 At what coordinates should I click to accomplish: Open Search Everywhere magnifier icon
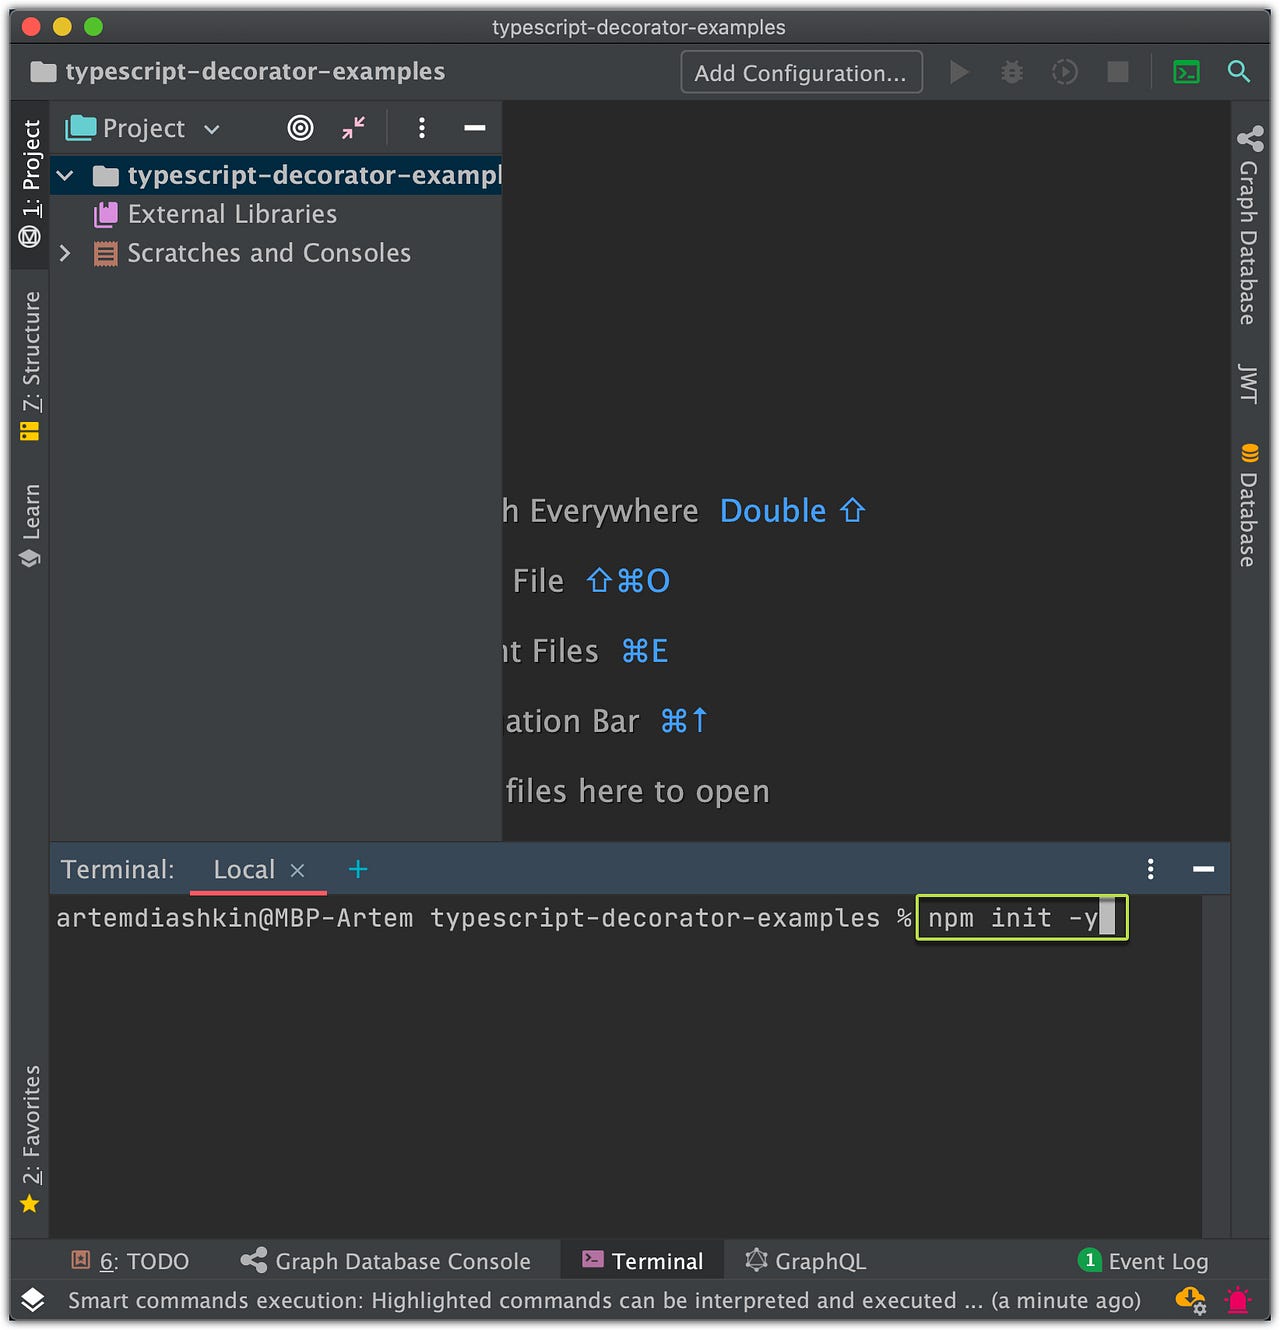click(x=1239, y=72)
